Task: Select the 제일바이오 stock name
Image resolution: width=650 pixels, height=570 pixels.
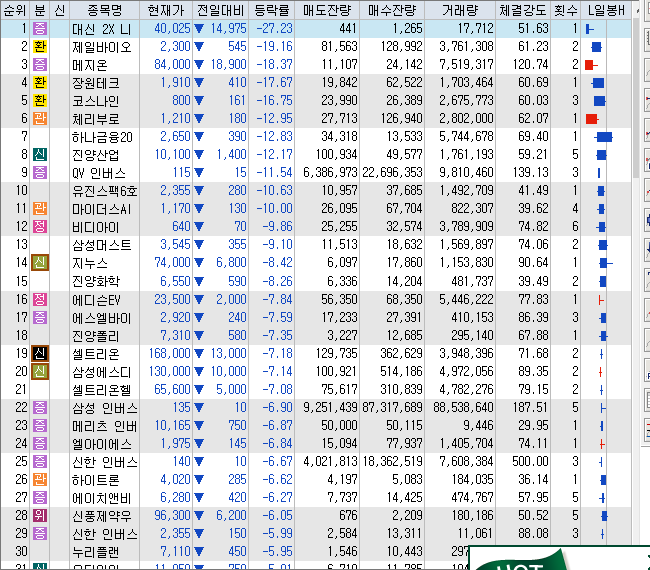Action: tap(102, 47)
